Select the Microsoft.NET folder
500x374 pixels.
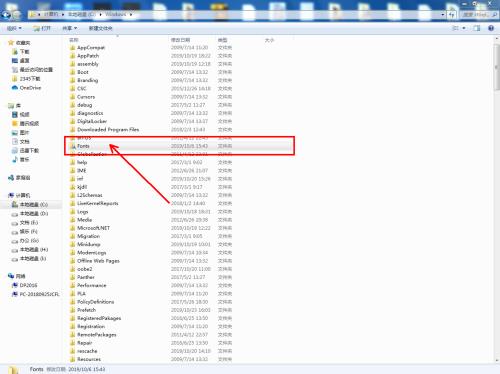pyautogui.click(x=90, y=228)
